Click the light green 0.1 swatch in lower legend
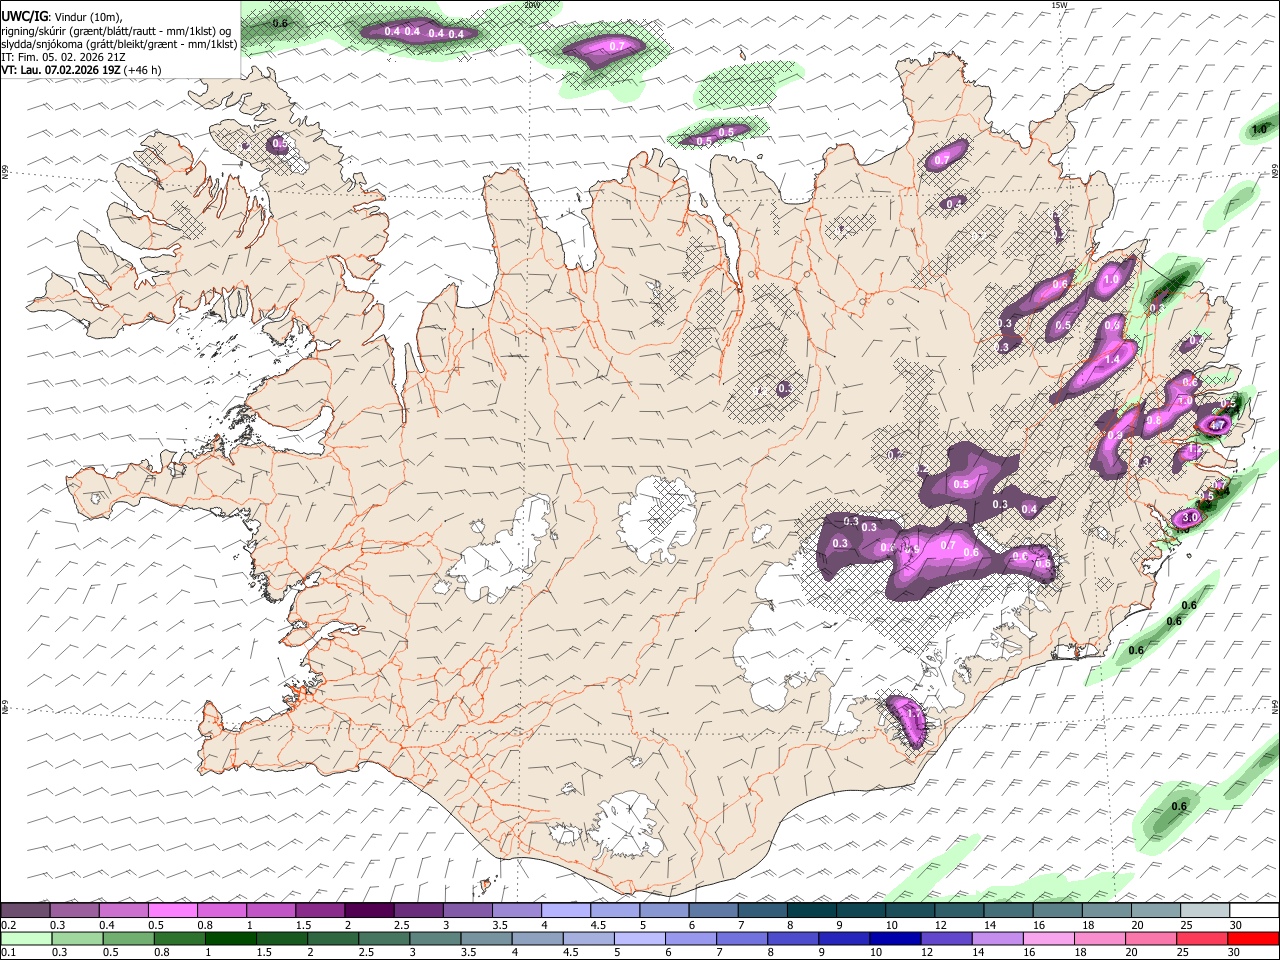 click(x=27, y=938)
